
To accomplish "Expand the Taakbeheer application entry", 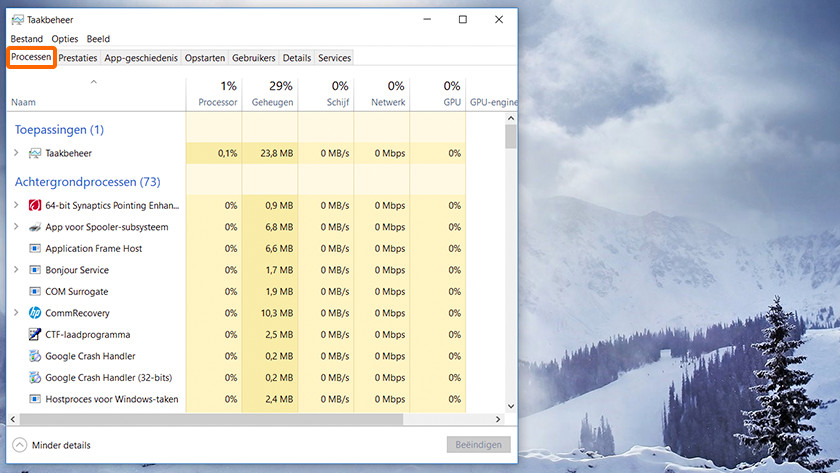I will 16,153.
